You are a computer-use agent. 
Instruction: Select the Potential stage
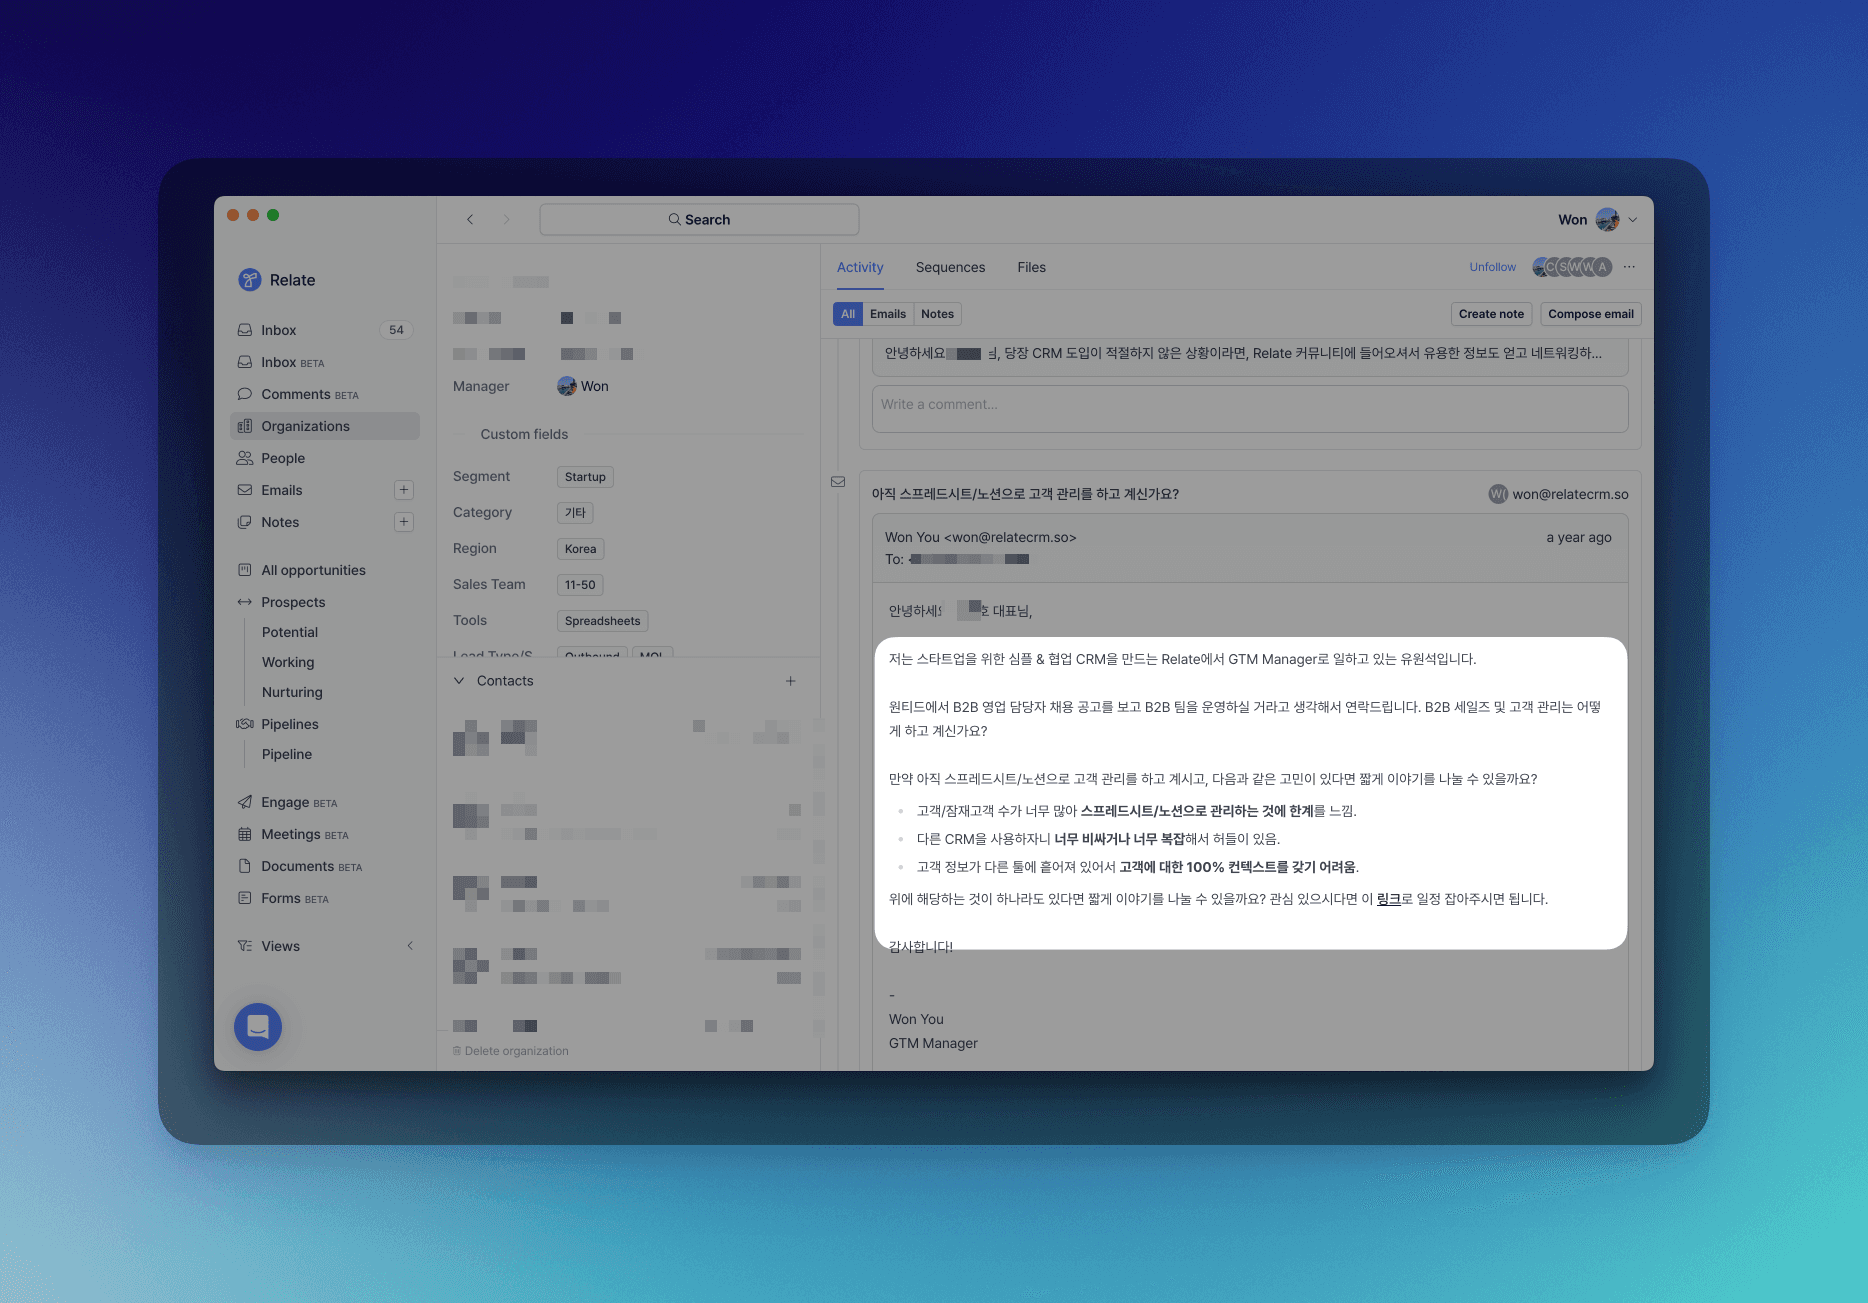coord(290,632)
